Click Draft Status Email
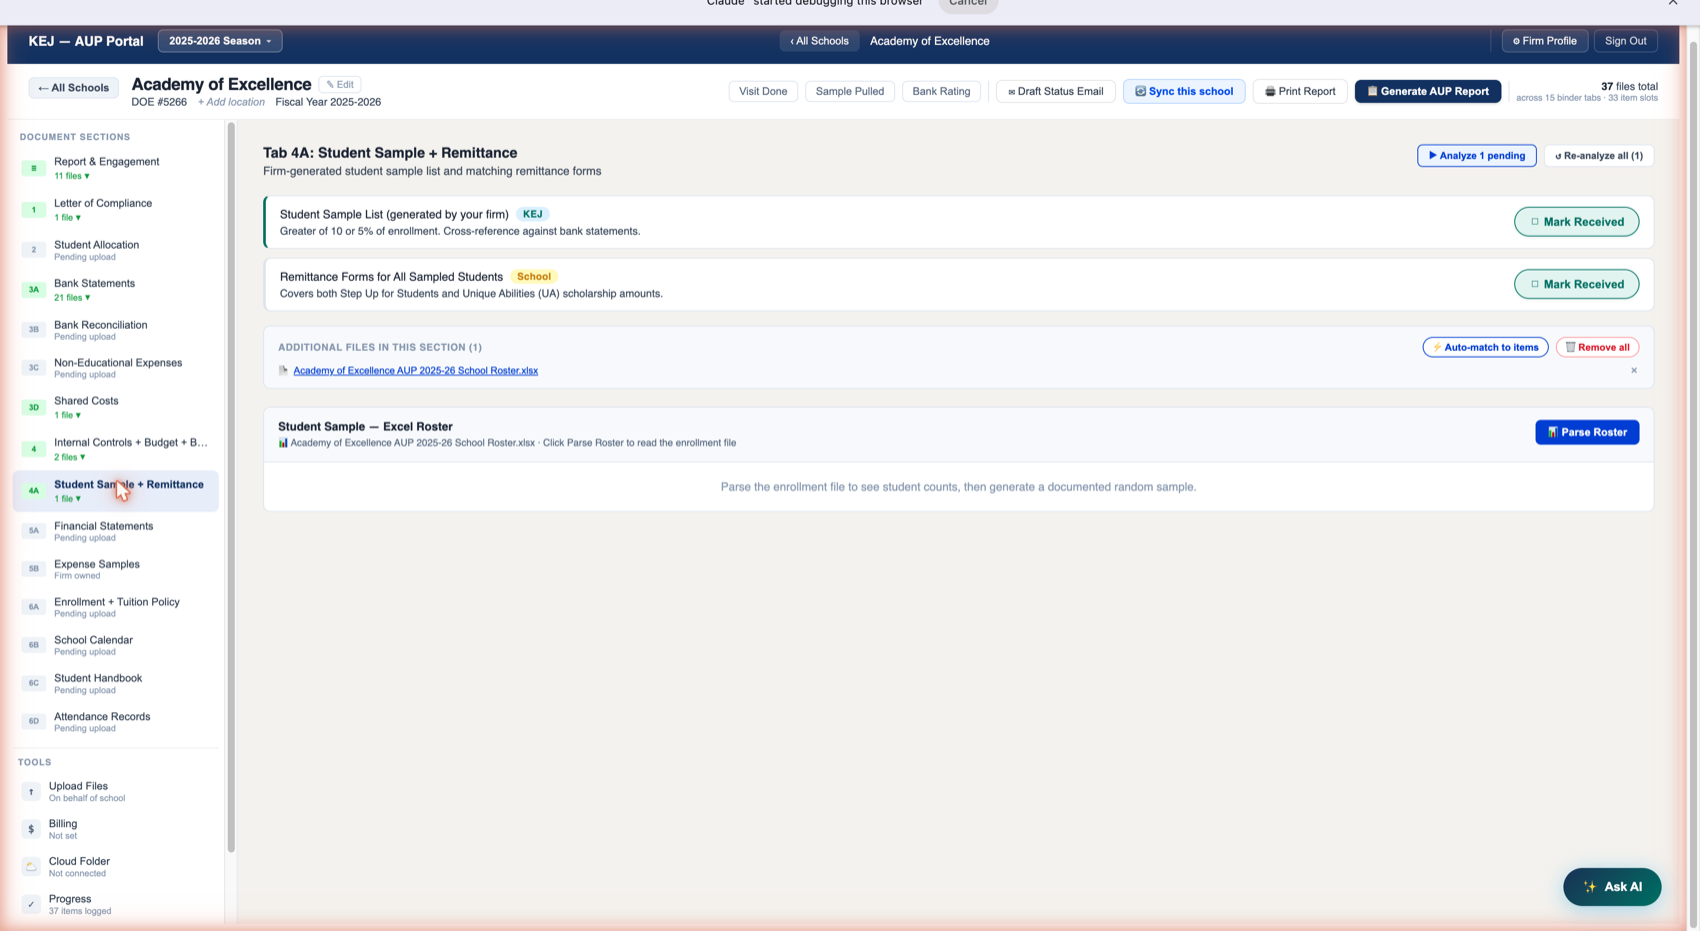1700x931 pixels. (x=1055, y=91)
